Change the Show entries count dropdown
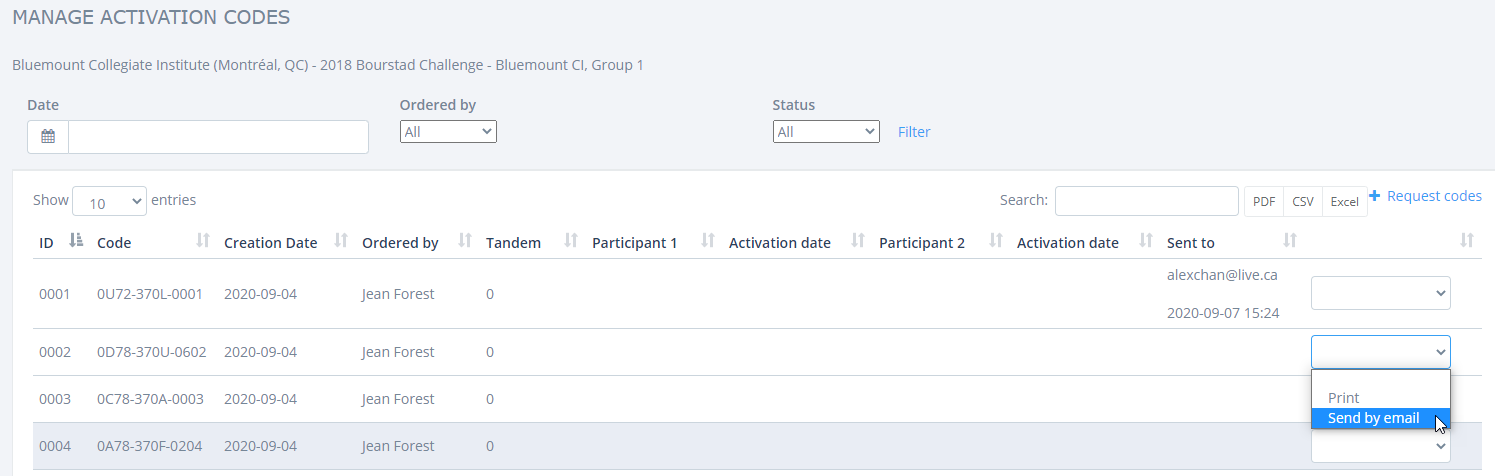 tap(109, 202)
